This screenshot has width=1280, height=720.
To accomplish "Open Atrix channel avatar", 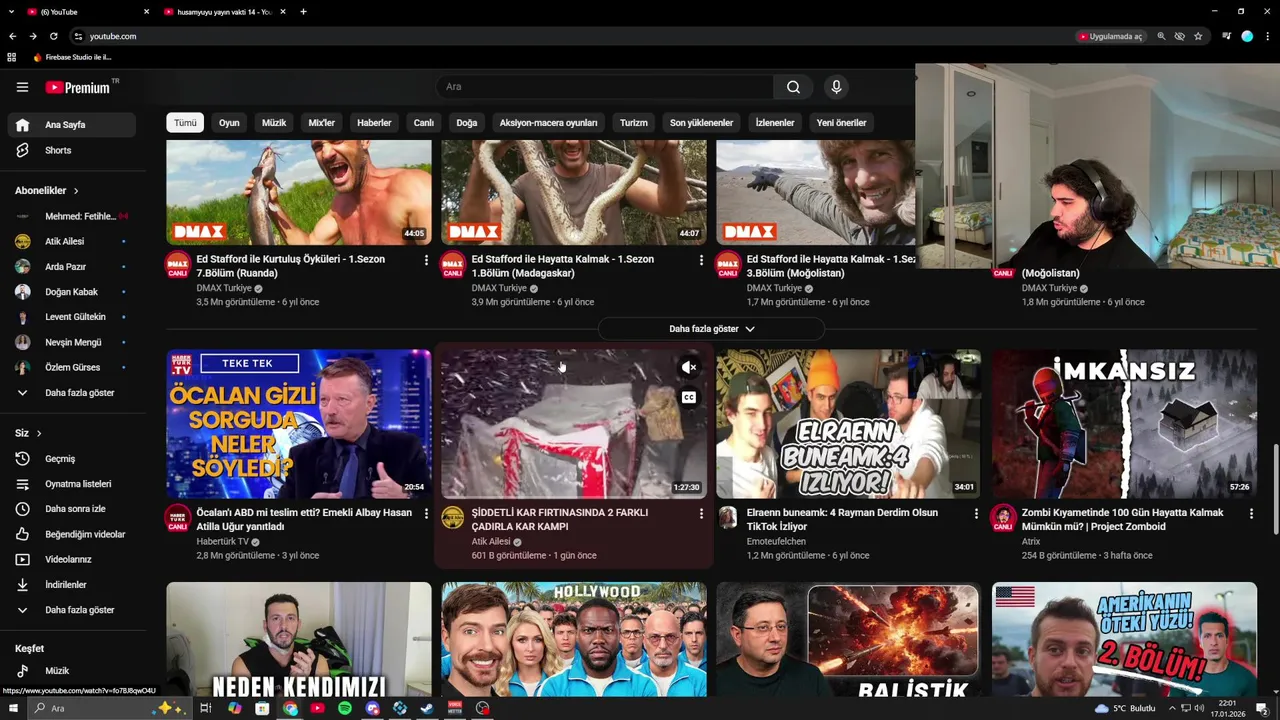I will [1003, 517].
